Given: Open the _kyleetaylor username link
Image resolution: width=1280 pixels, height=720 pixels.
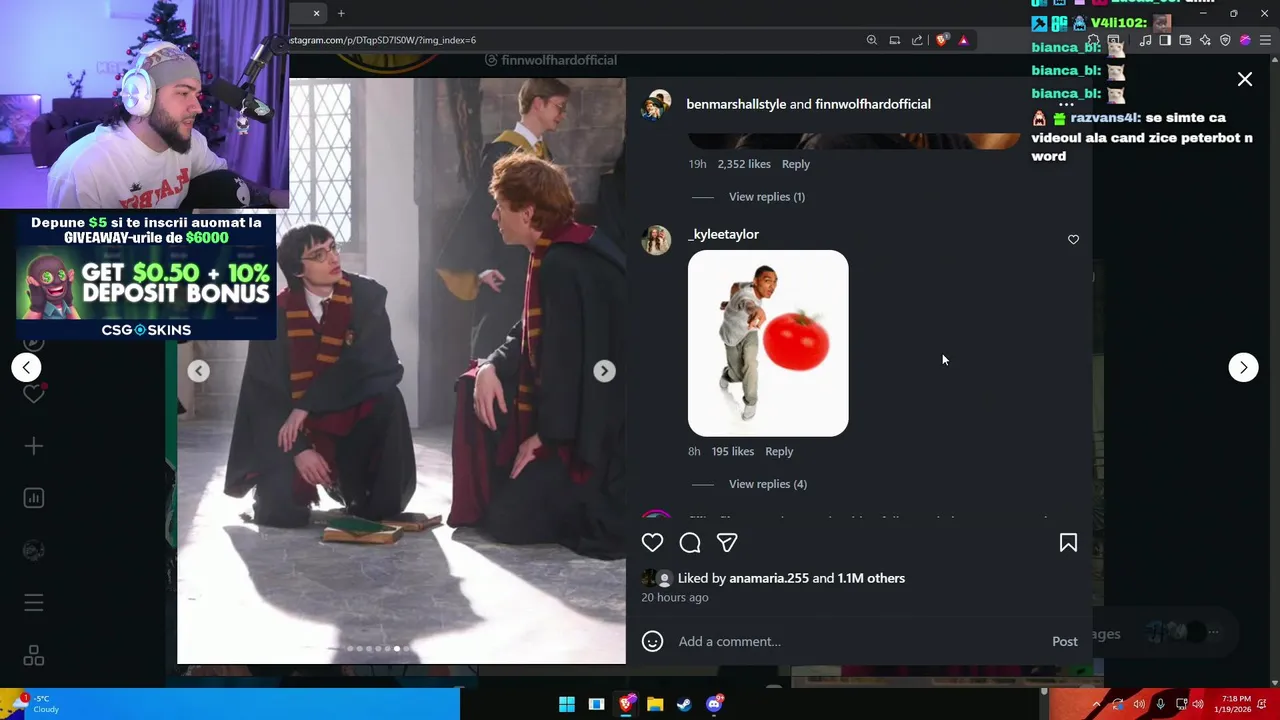Looking at the screenshot, I should (723, 234).
